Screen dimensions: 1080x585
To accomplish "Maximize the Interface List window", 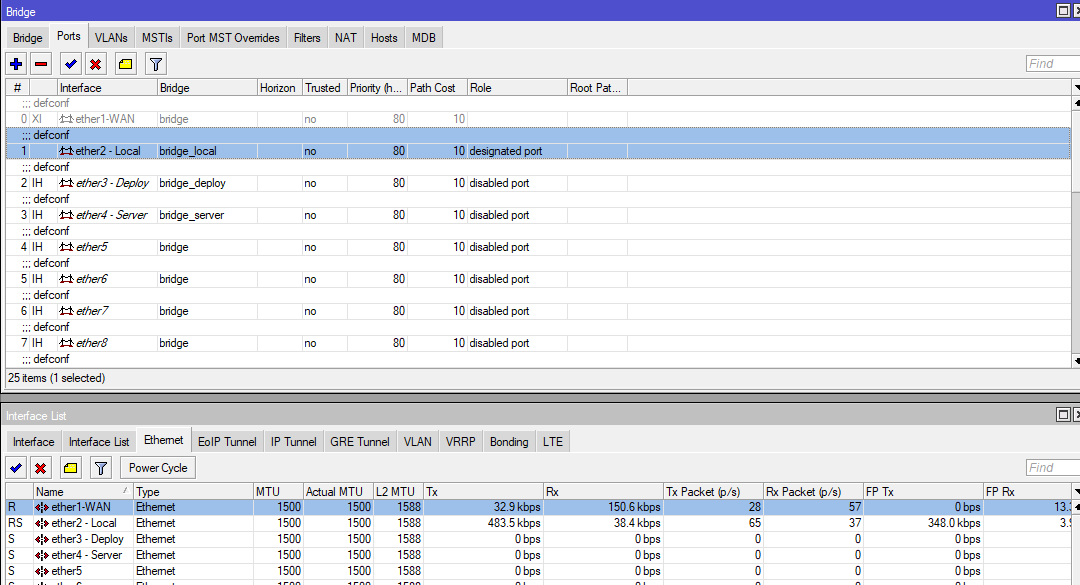I will coord(1063,415).
